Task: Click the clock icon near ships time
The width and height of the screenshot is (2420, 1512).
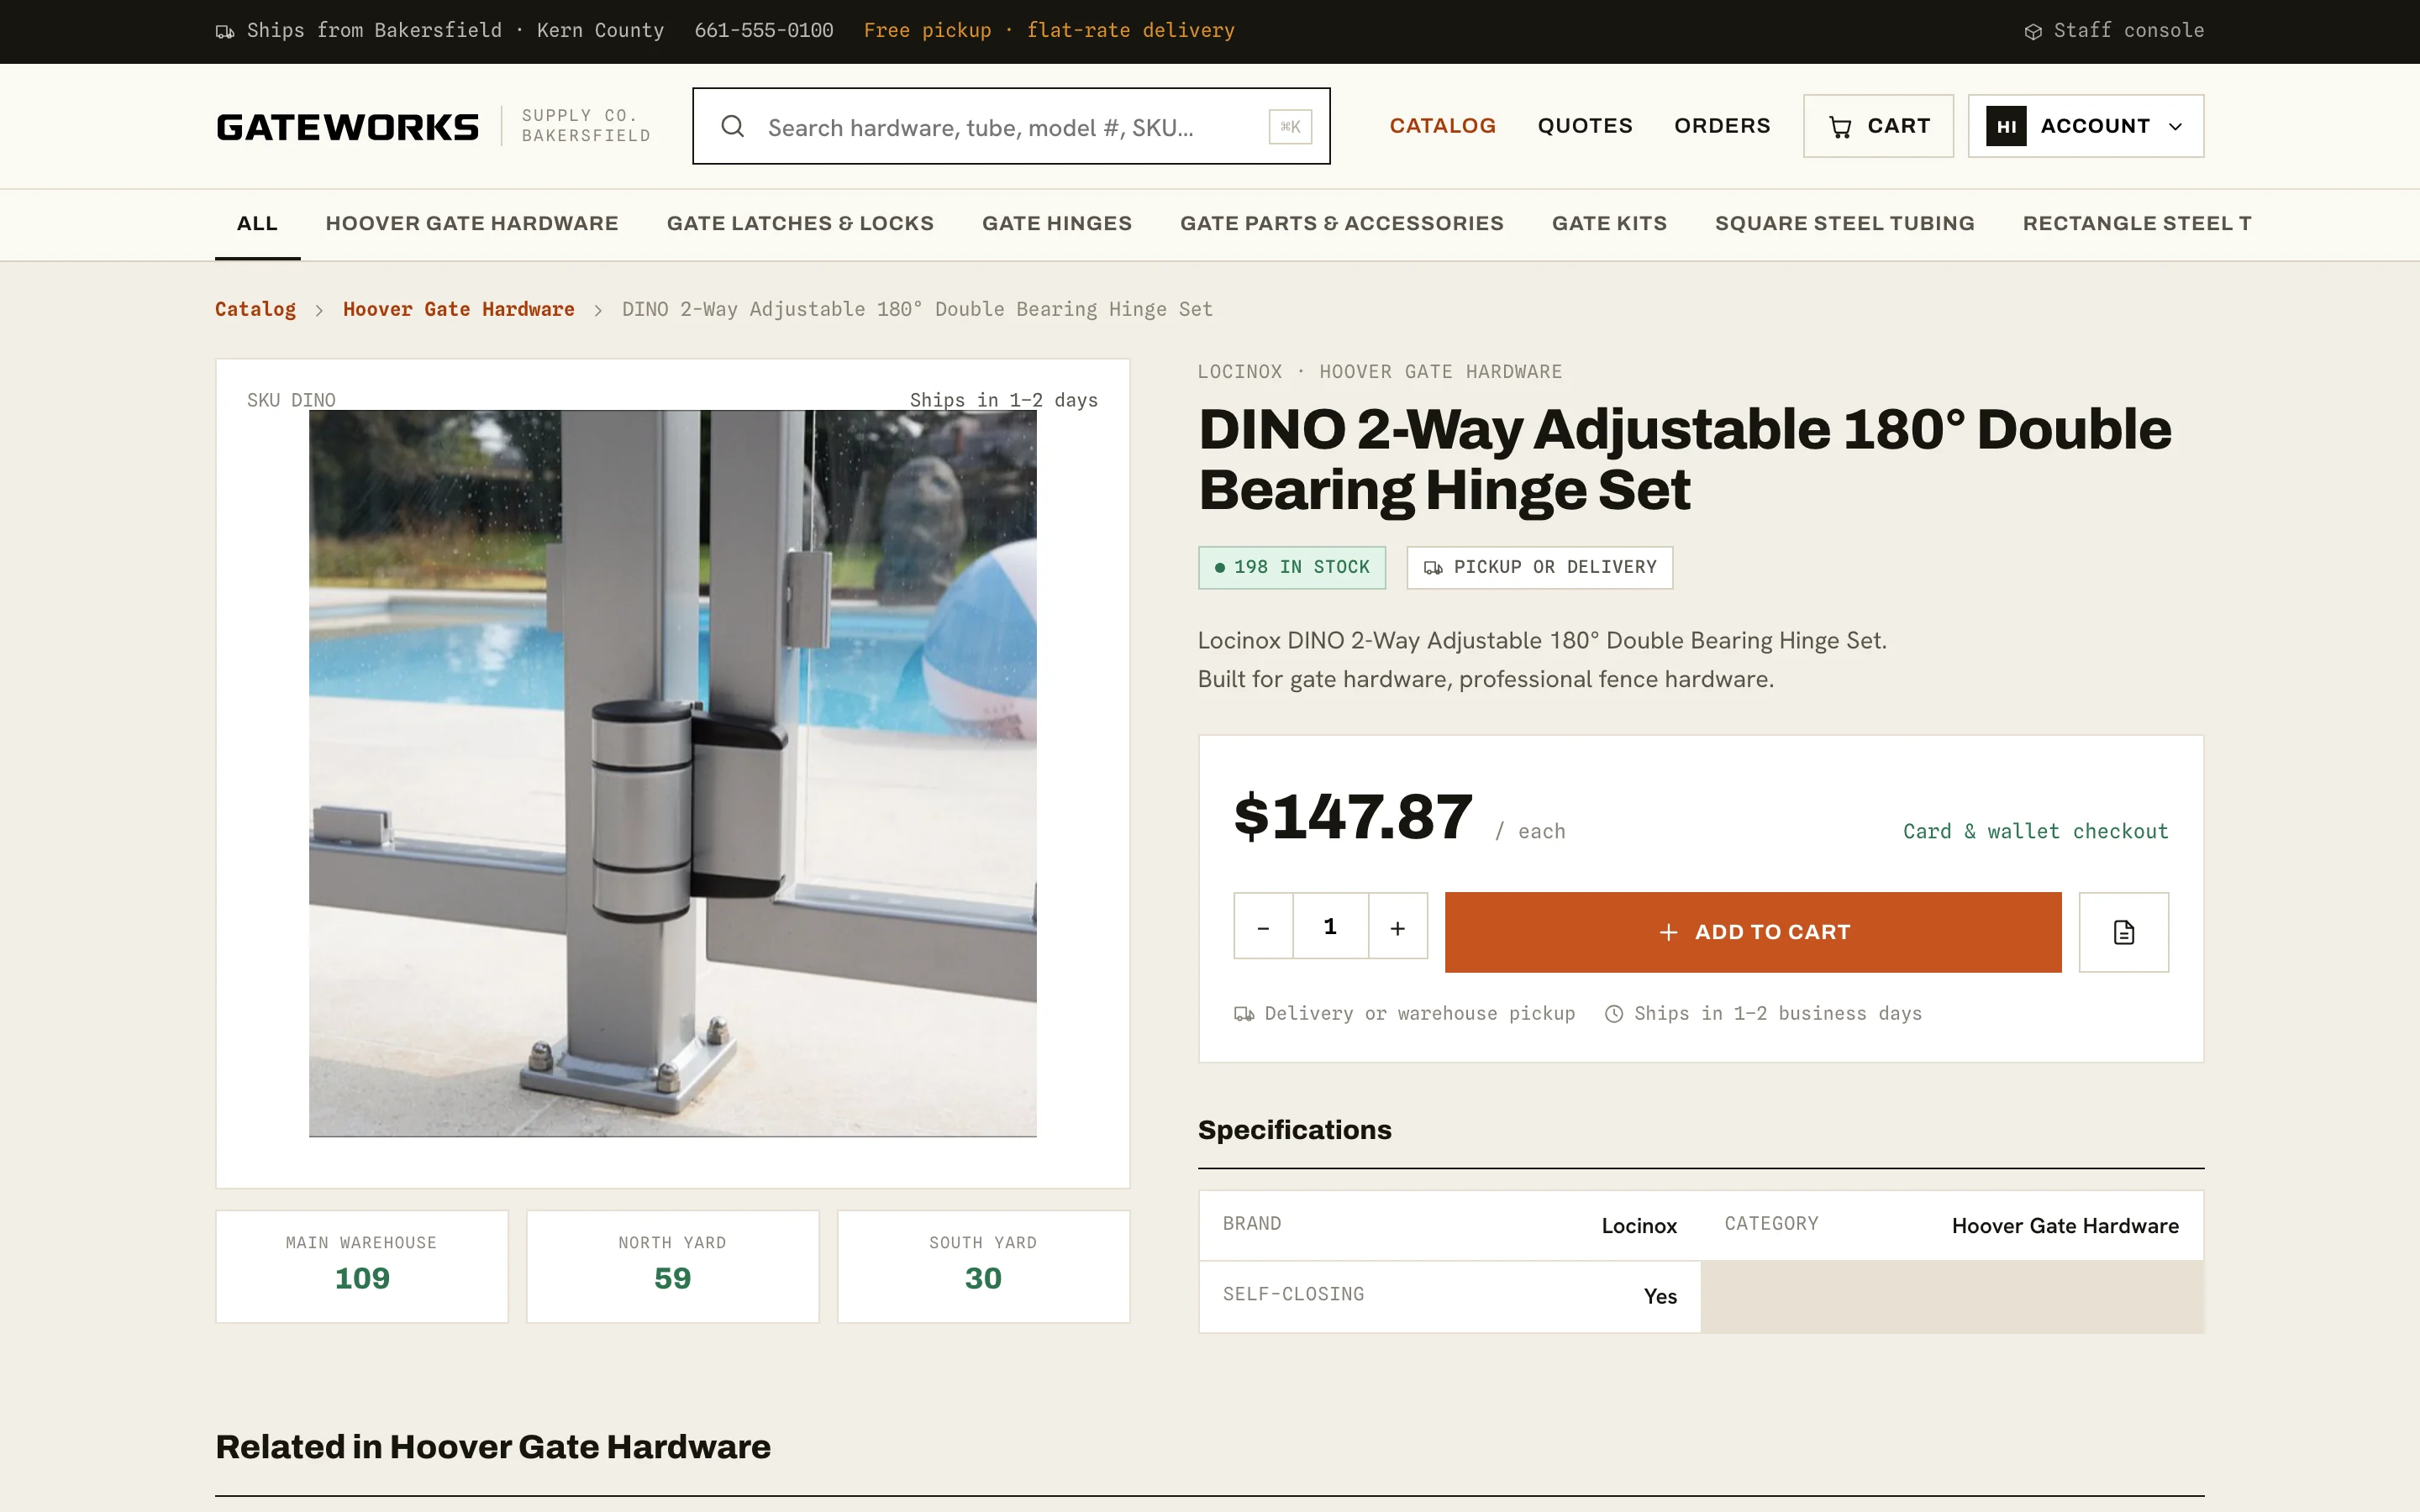Action: tap(1613, 1014)
